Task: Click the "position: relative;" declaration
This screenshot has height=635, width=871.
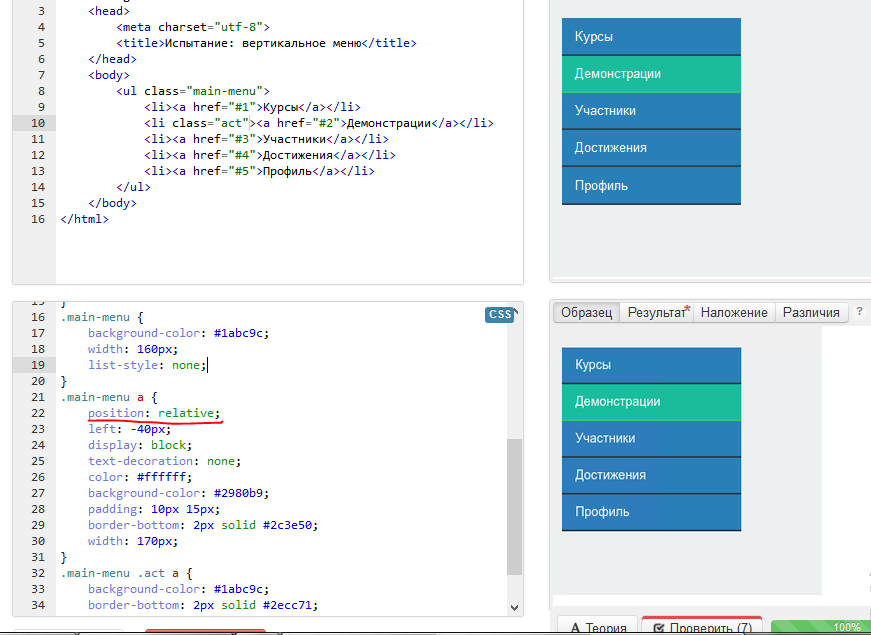Action: click(x=154, y=413)
